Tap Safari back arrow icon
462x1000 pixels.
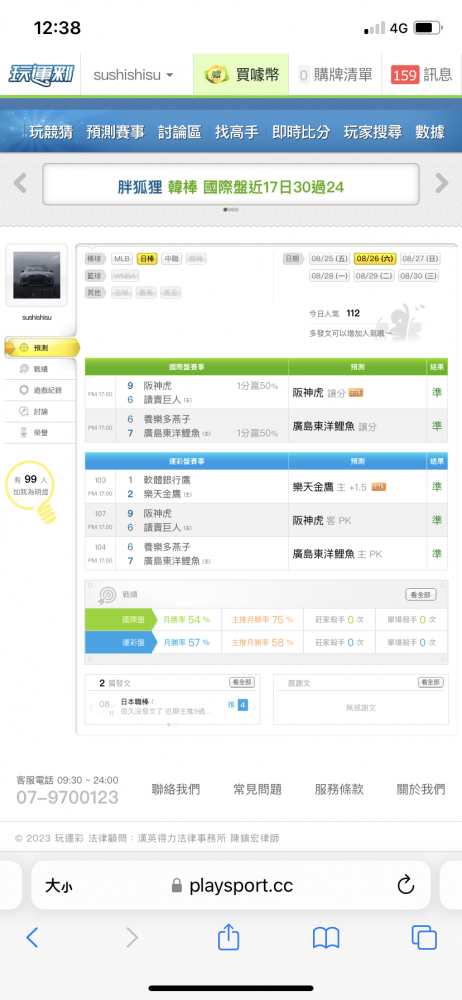point(33,937)
